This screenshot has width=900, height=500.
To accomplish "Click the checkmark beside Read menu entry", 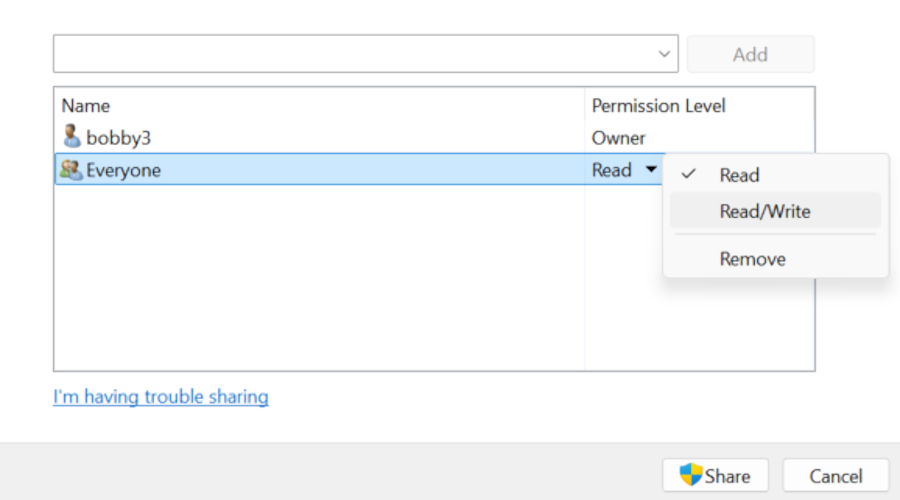I will pyautogui.click(x=689, y=174).
